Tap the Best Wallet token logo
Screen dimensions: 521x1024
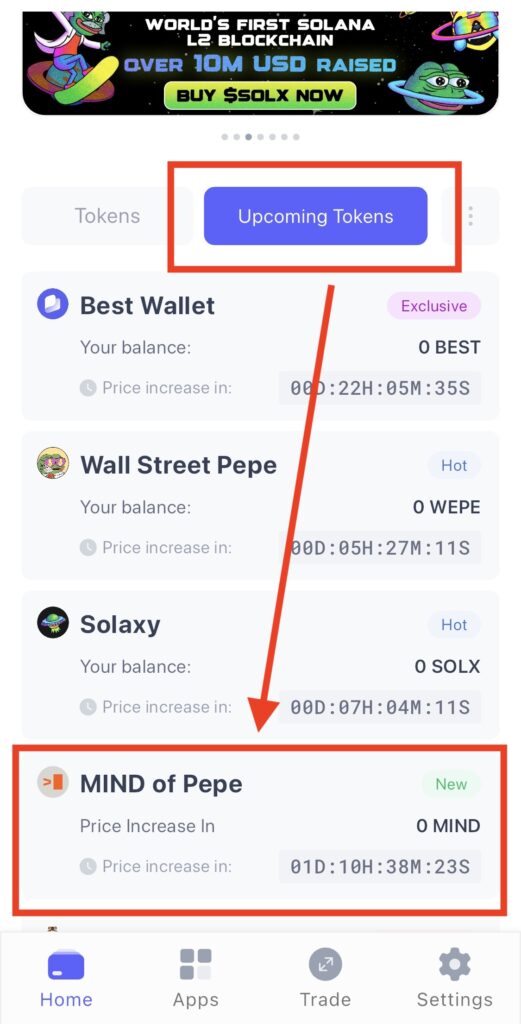(52, 304)
